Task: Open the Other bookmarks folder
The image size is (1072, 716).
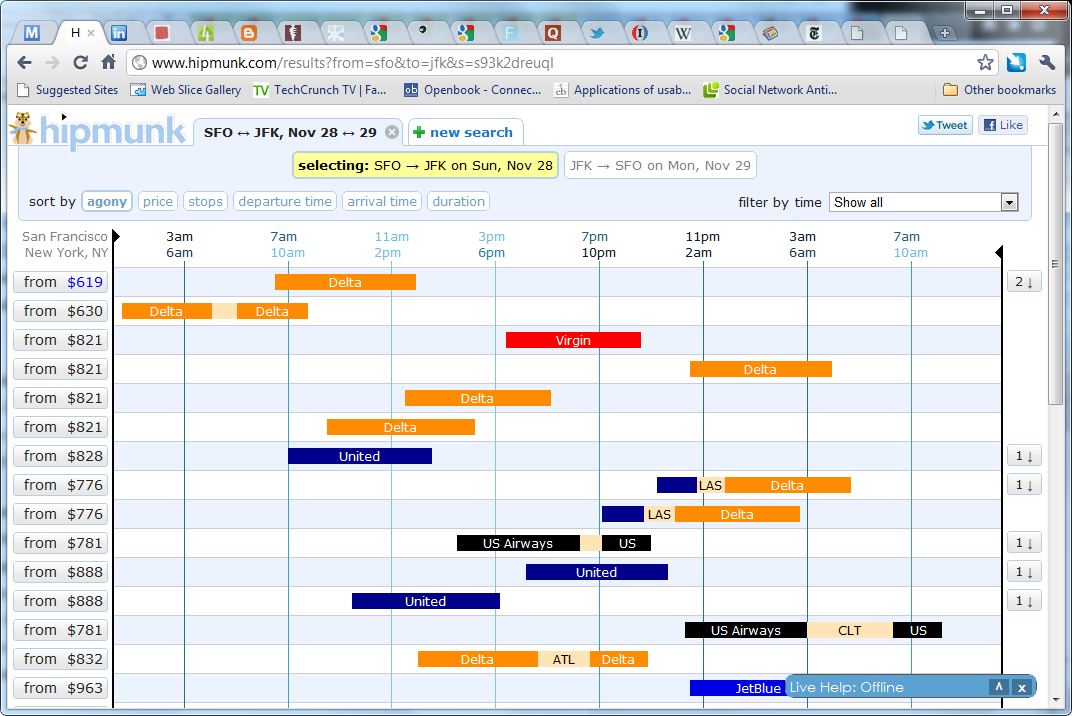Action: 999,90
